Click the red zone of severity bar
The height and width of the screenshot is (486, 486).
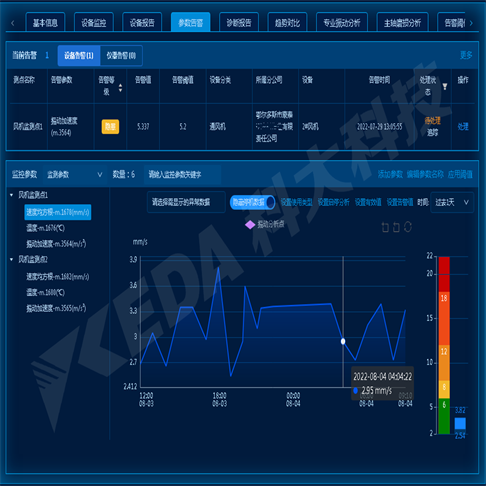pyautogui.click(x=444, y=274)
